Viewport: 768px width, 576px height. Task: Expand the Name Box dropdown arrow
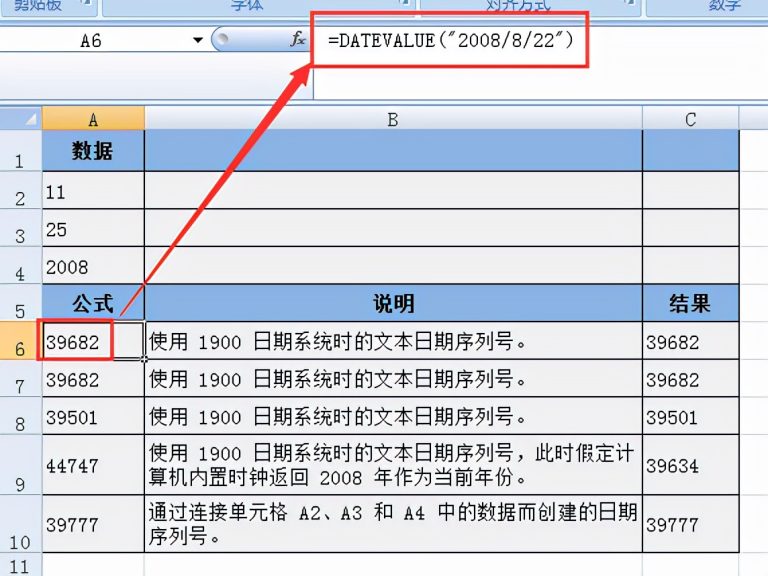pyautogui.click(x=197, y=41)
